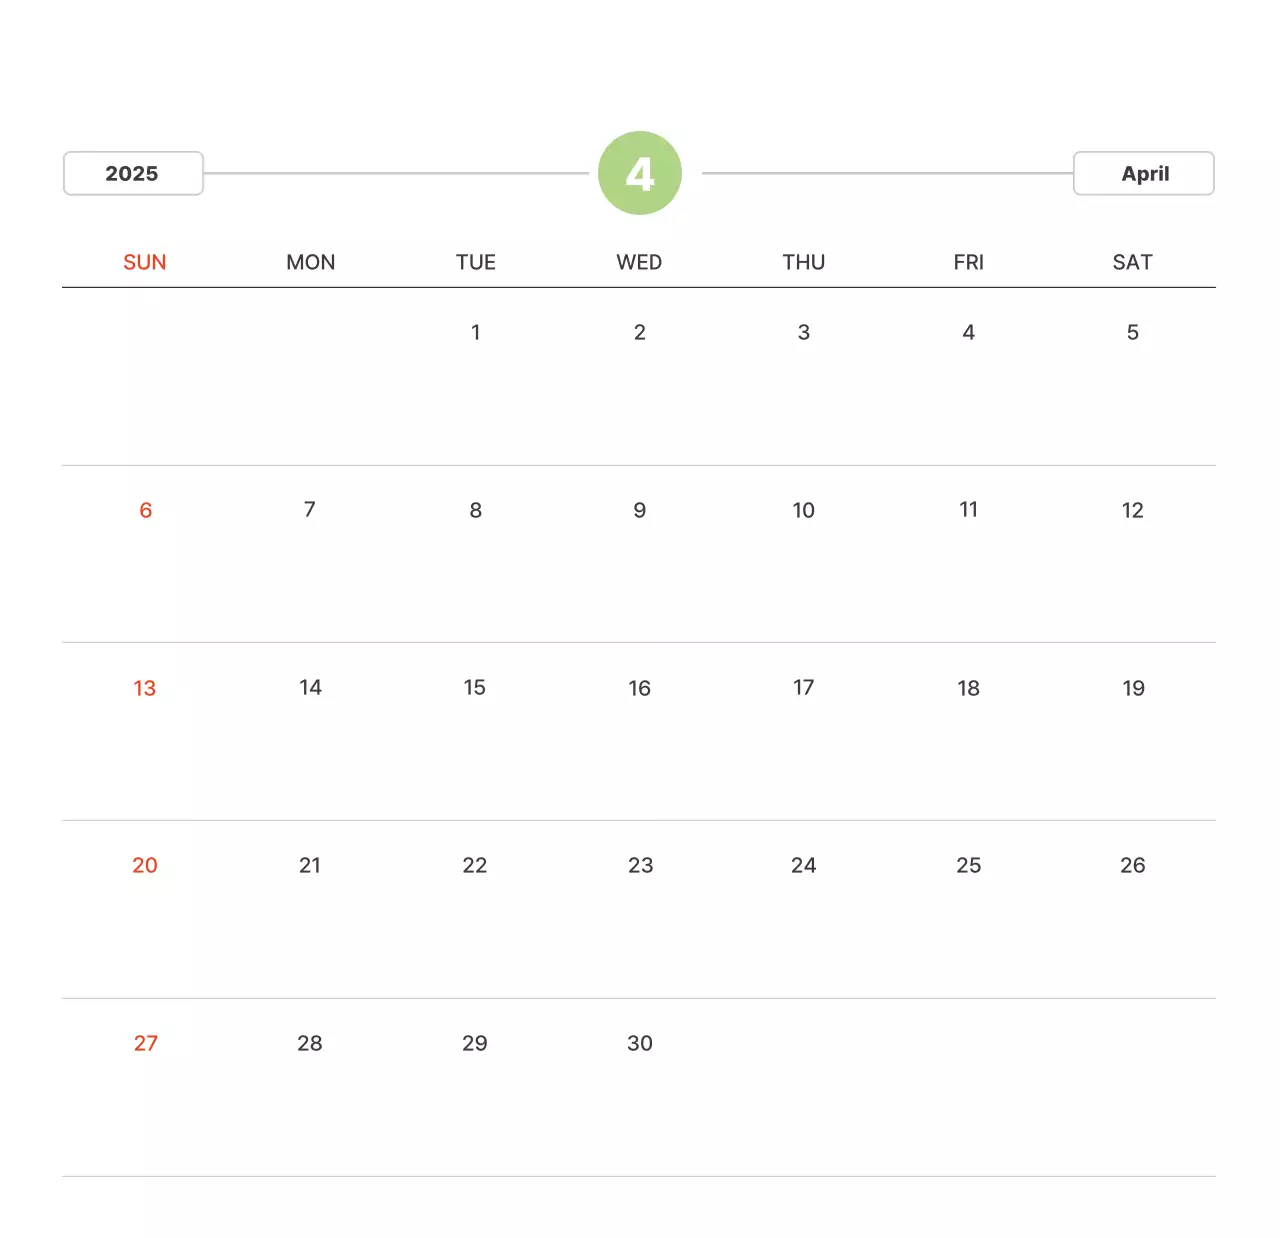Select Sunday the 13th
Viewport: 1280px width, 1238px height.
[x=145, y=688]
